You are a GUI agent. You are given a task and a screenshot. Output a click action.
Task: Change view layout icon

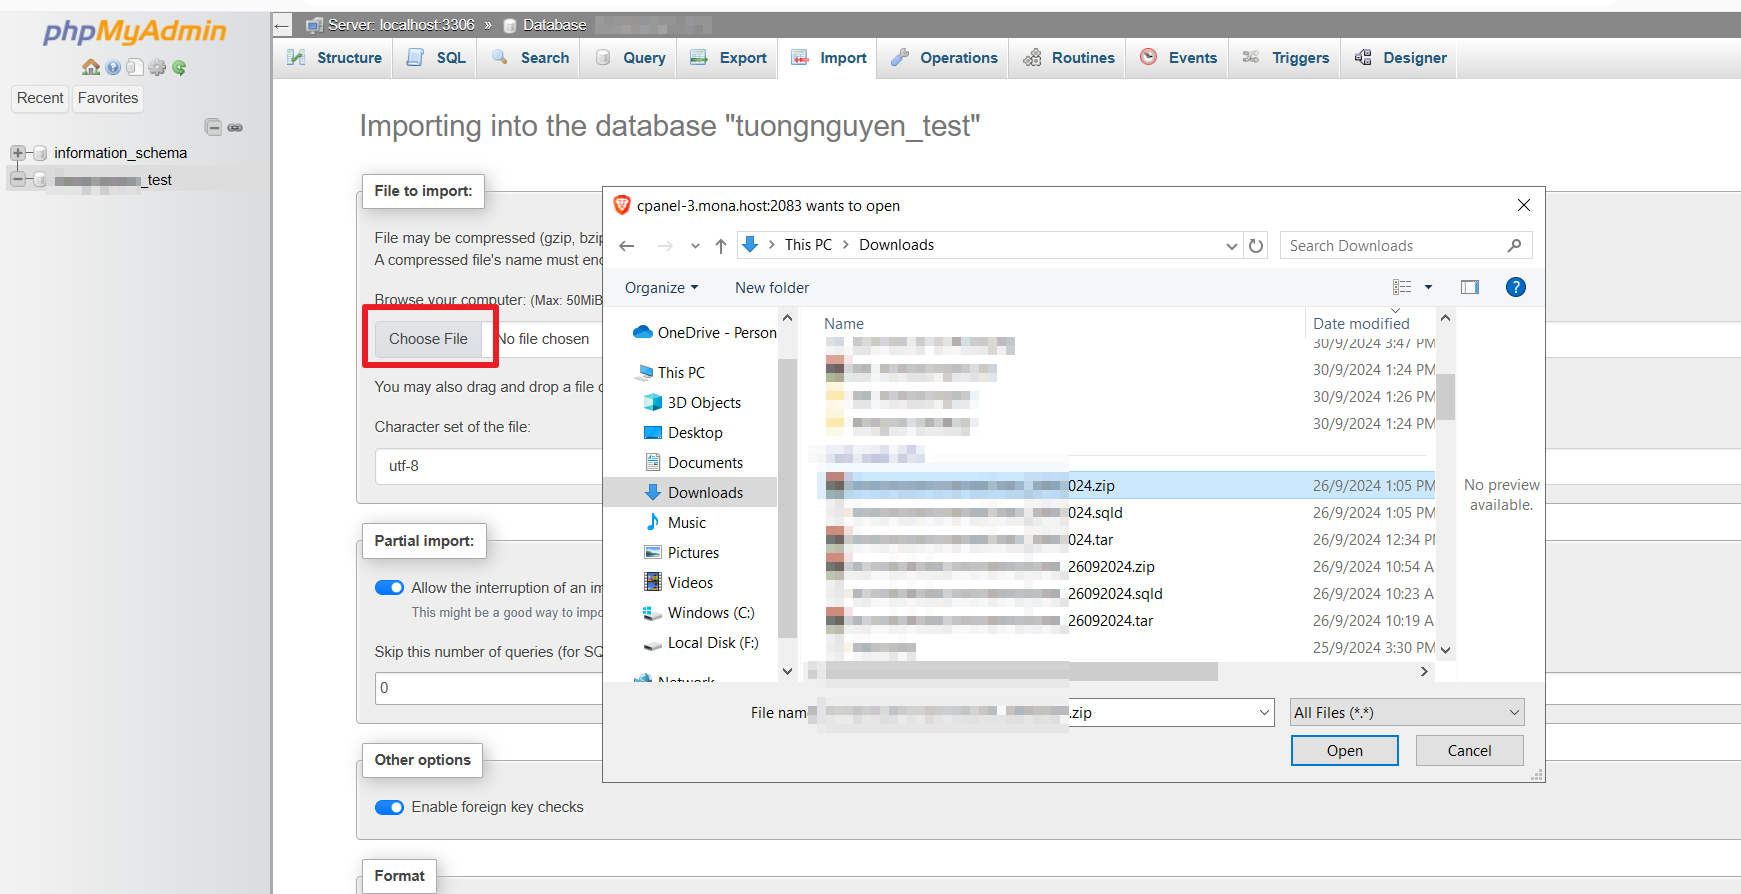click(x=1402, y=287)
